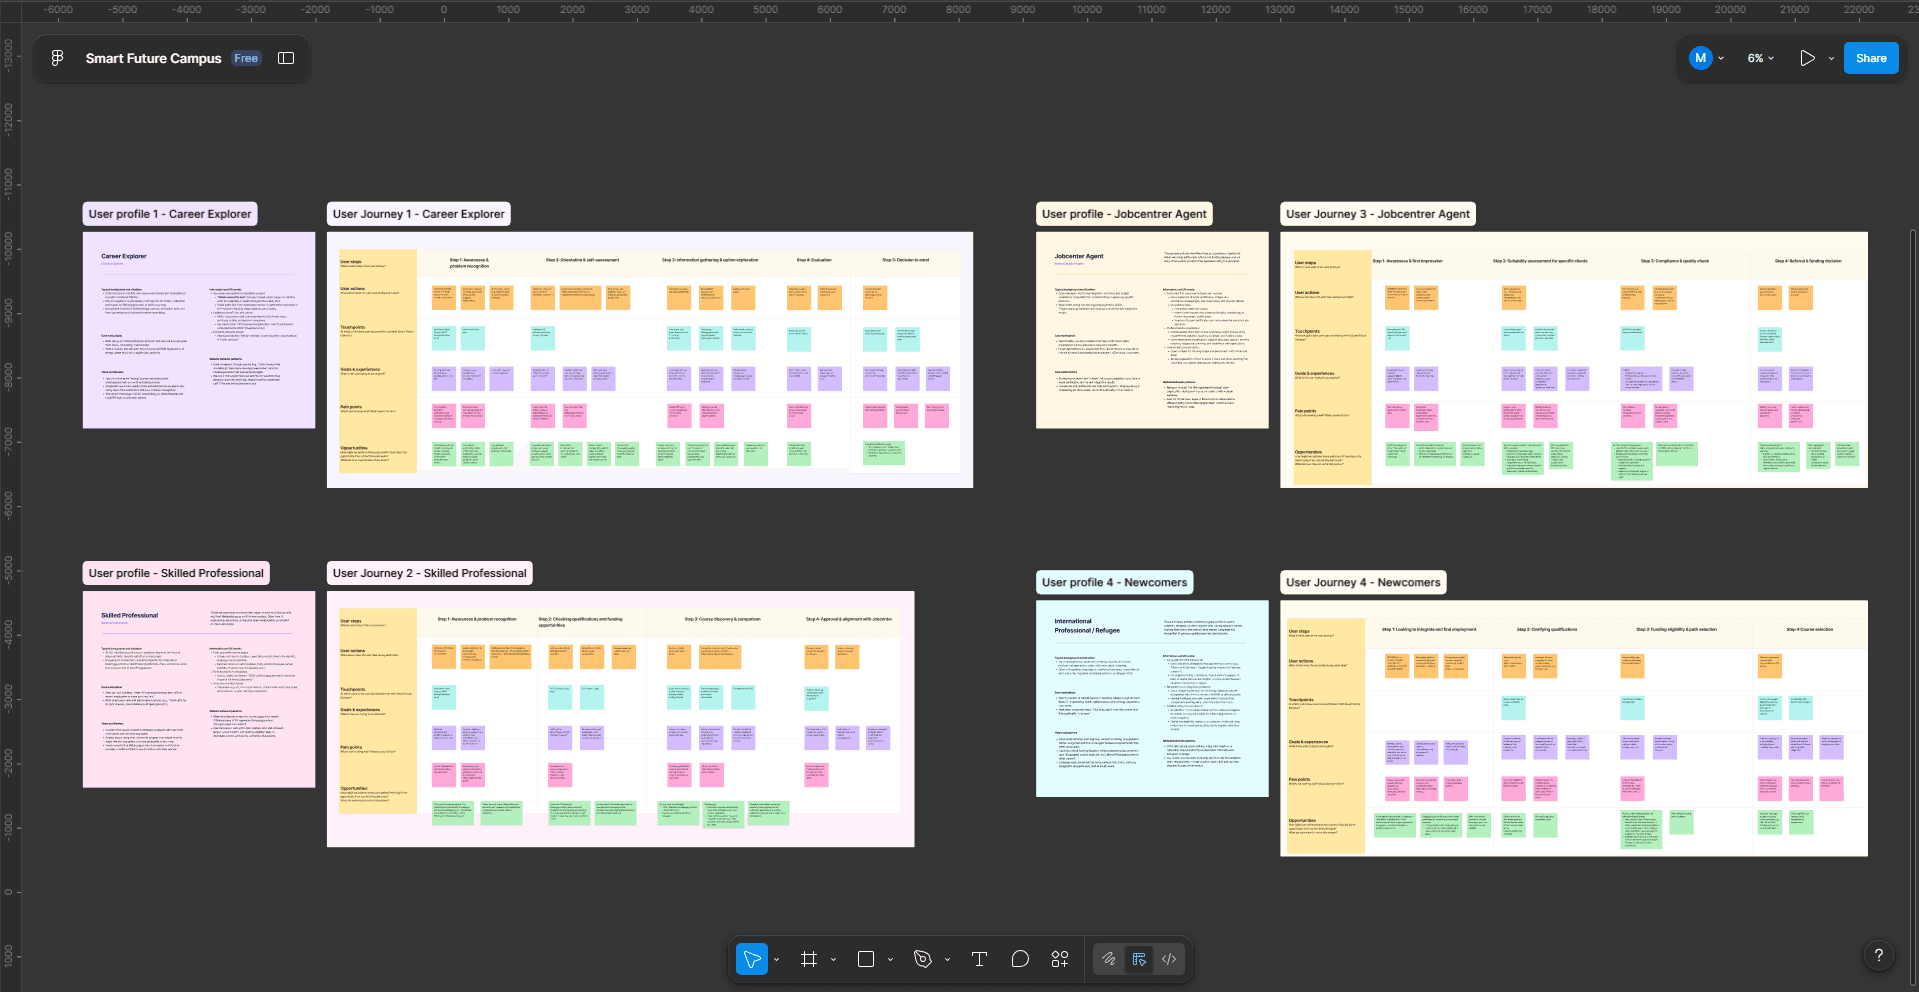
Task: Select the Pen tool
Action: tap(923, 959)
